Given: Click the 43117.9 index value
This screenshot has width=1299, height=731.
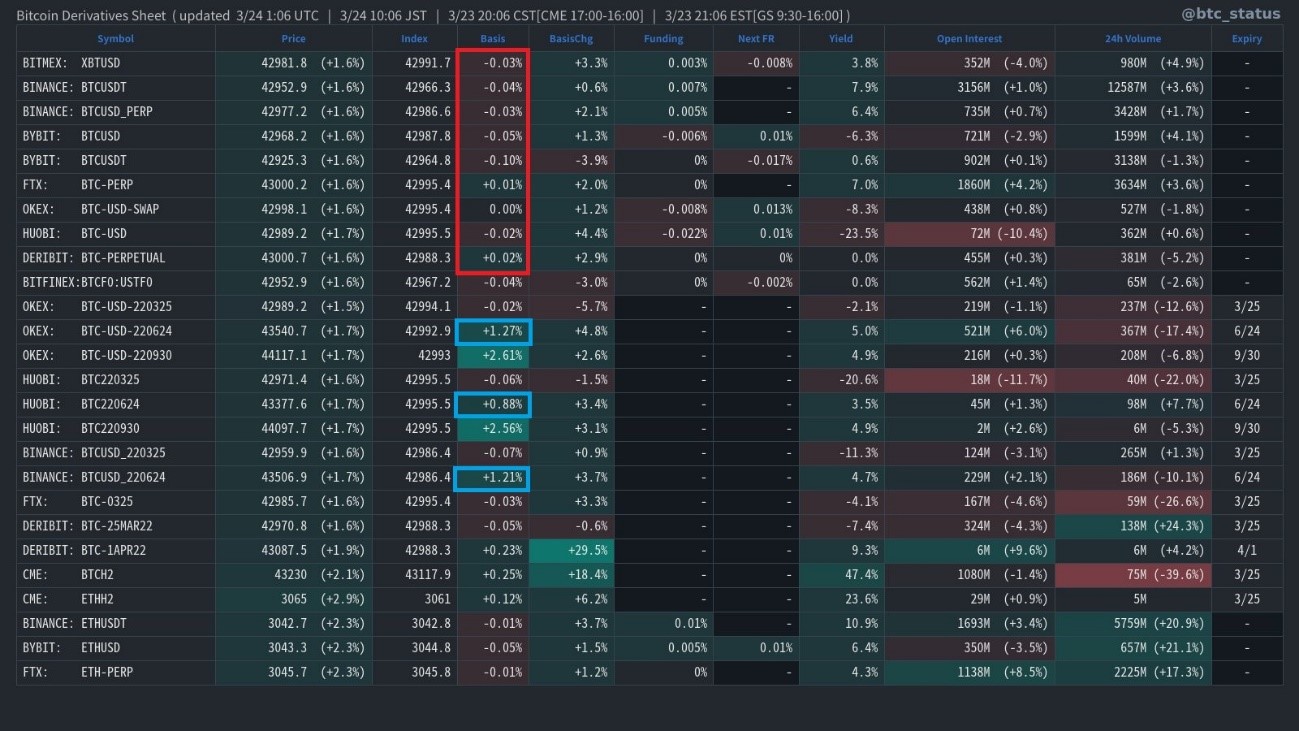Looking at the screenshot, I should (428, 575).
